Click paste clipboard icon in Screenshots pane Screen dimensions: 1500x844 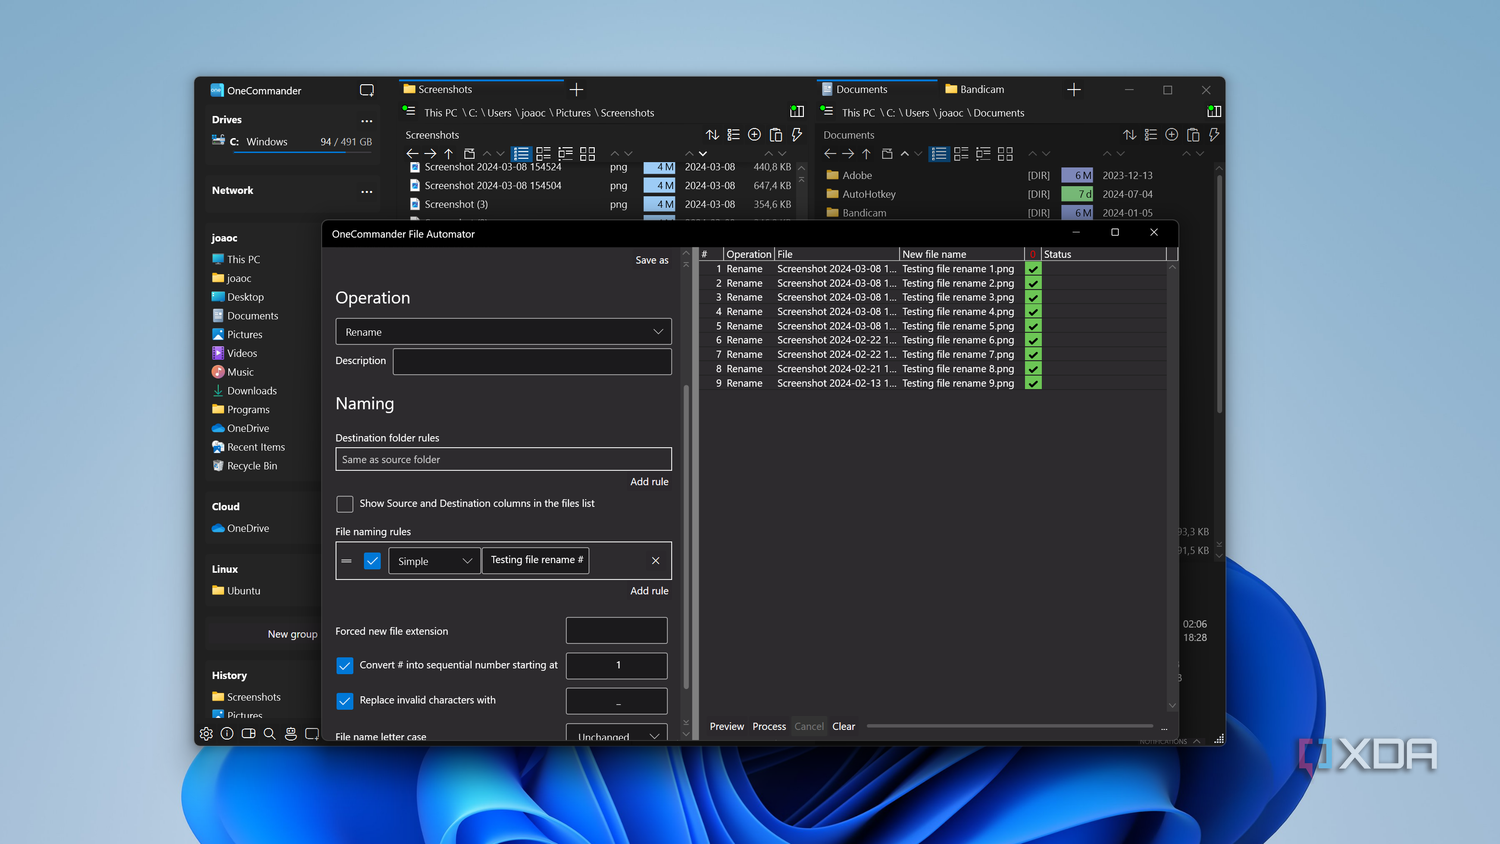(776, 135)
